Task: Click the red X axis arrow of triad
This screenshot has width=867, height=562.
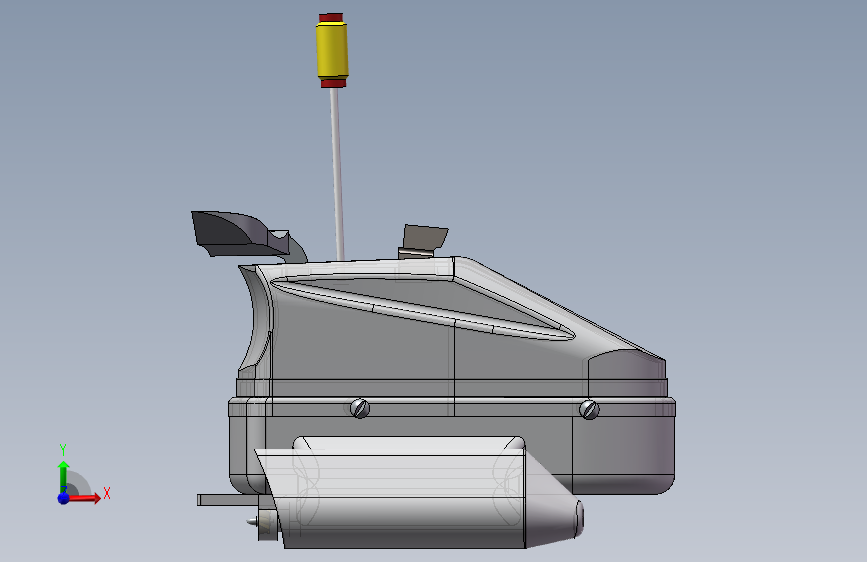Action: tap(86, 498)
